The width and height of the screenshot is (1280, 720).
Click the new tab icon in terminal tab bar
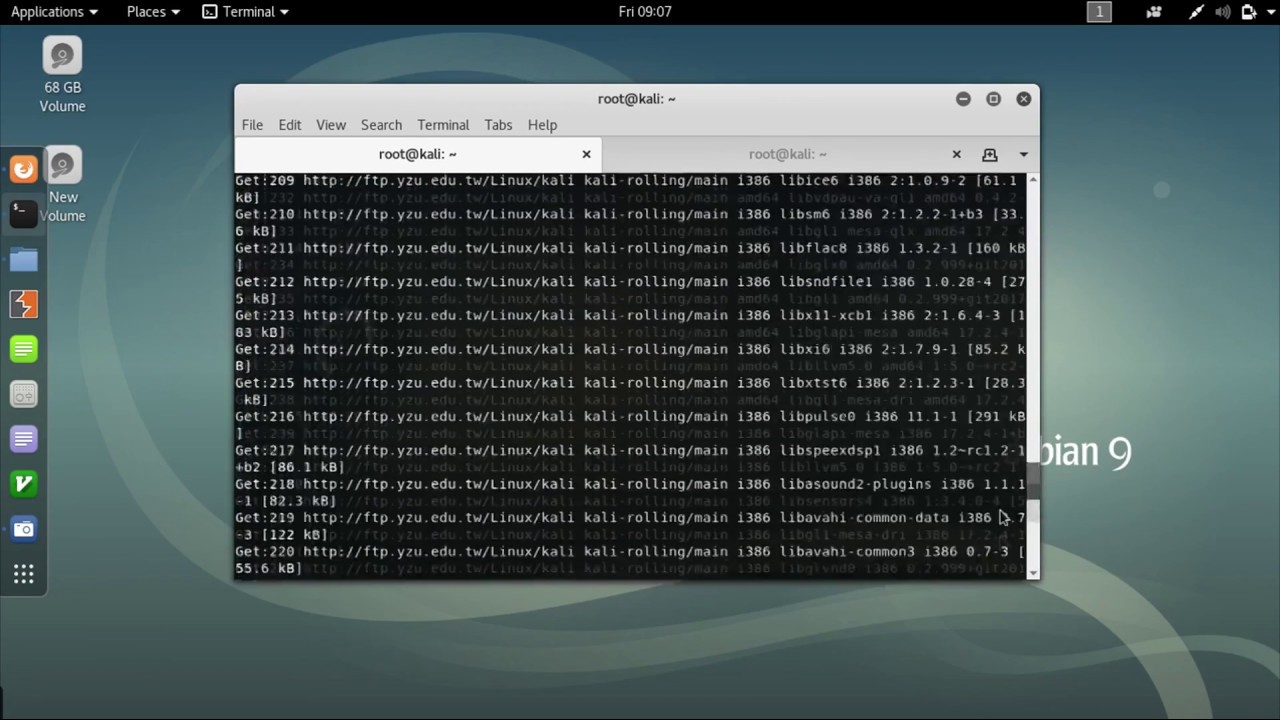989,154
